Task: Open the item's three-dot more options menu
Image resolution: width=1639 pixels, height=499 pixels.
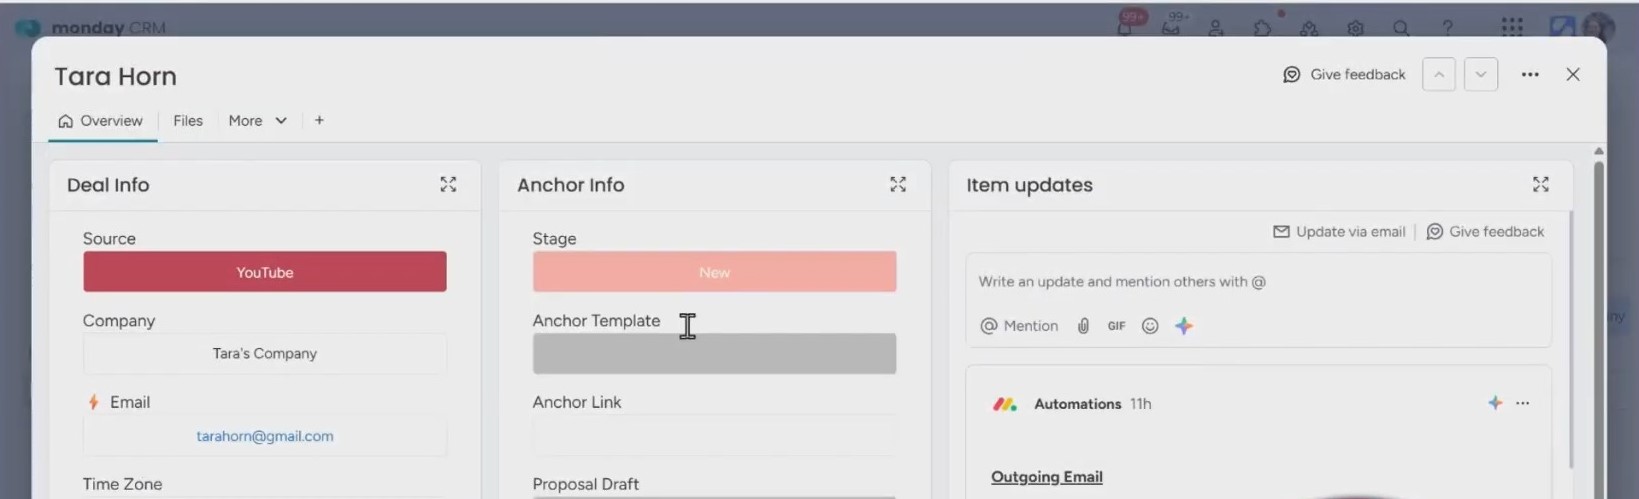Action: point(1530,74)
